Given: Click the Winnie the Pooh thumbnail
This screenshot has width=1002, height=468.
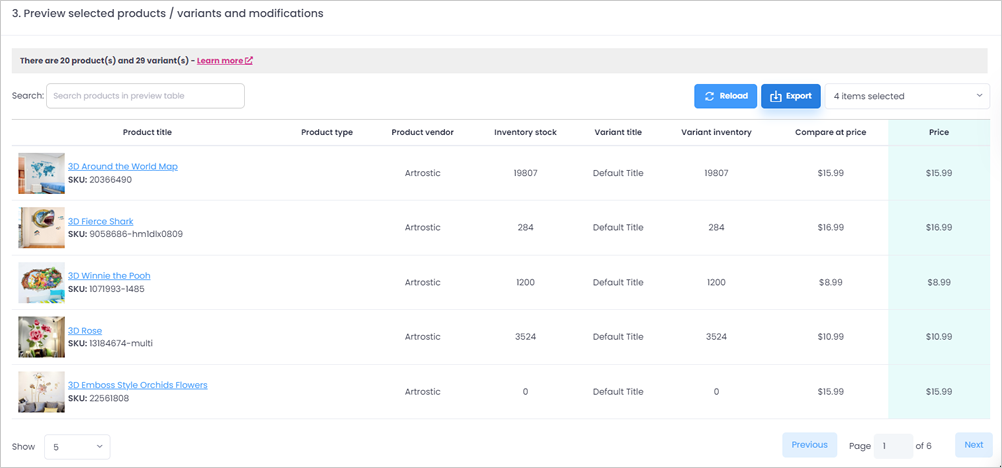Looking at the screenshot, I should (42, 283).
